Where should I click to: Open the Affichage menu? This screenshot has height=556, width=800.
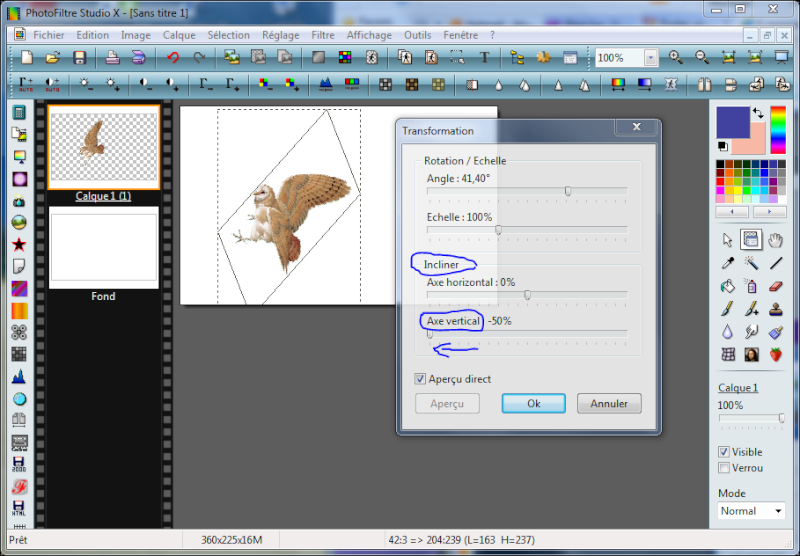369,35
